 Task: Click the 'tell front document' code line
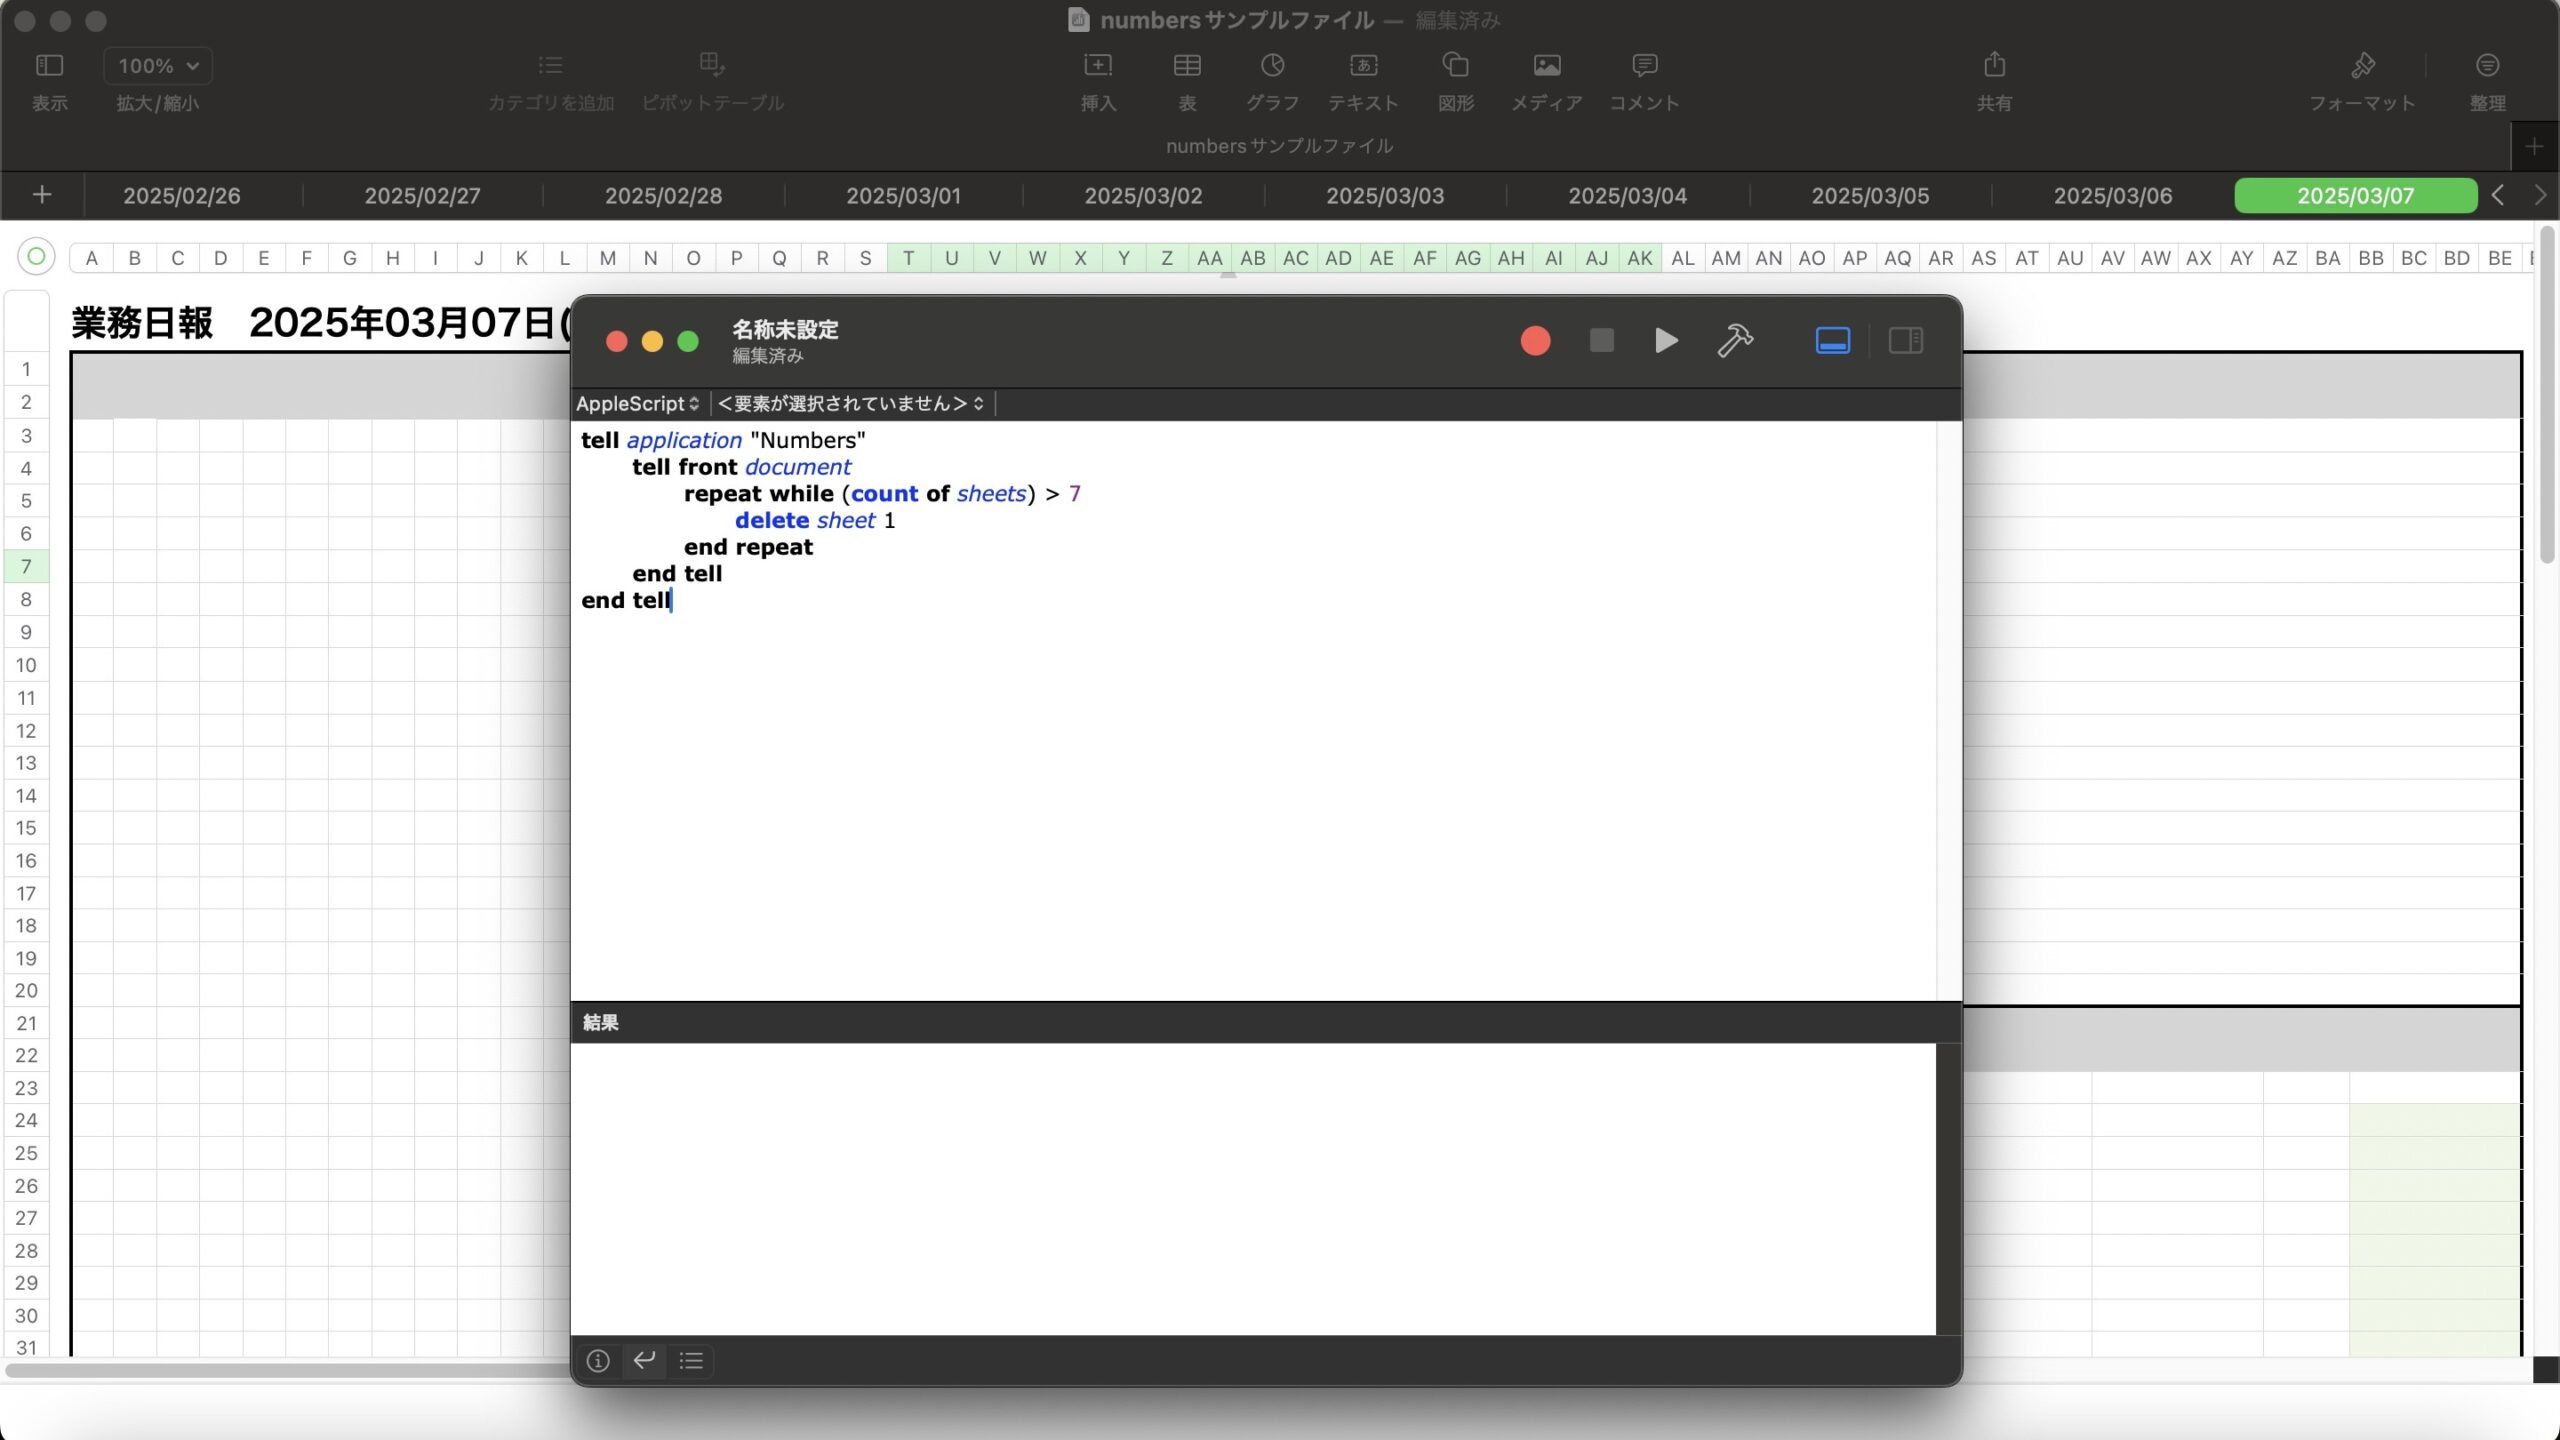pyautogui.click(x=741, y=467)
